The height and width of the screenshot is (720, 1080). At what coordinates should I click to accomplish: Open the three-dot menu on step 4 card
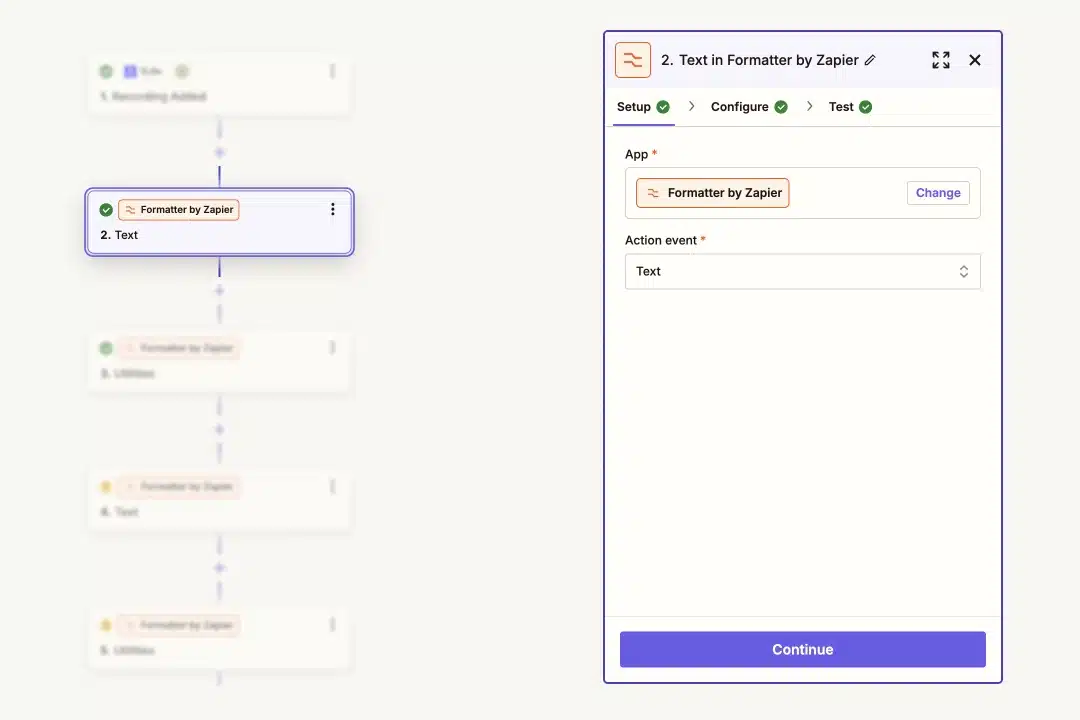[x=333, y=486]
